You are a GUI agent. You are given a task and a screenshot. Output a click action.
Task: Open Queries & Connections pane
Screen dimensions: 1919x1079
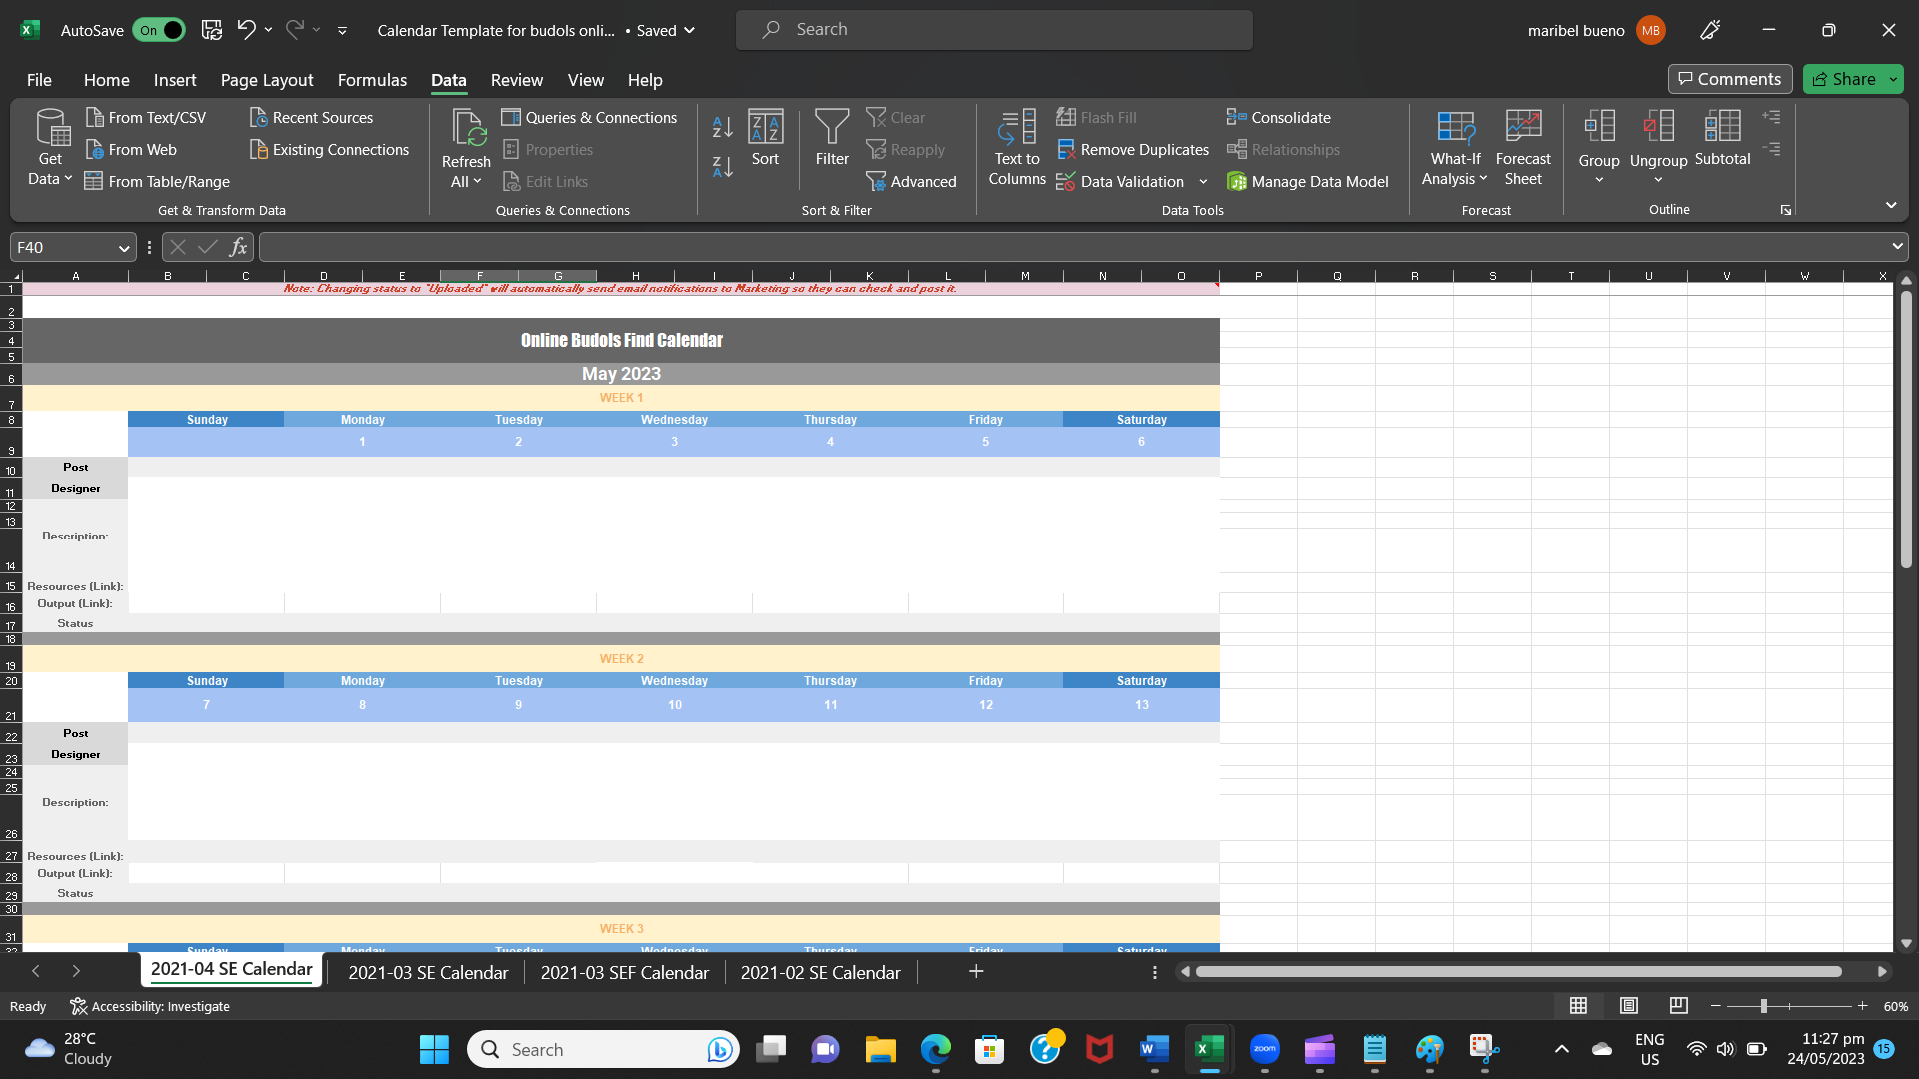590,118
